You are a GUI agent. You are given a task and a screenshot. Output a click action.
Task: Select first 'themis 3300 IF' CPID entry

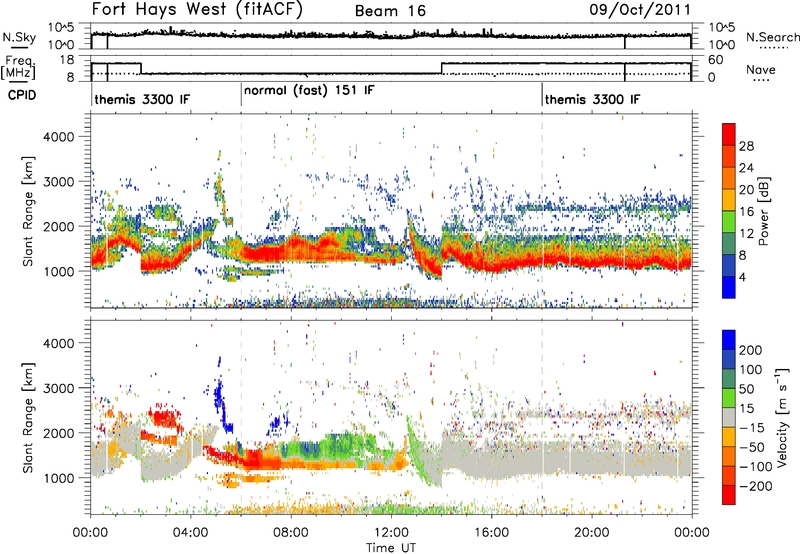tap(142, 99)
